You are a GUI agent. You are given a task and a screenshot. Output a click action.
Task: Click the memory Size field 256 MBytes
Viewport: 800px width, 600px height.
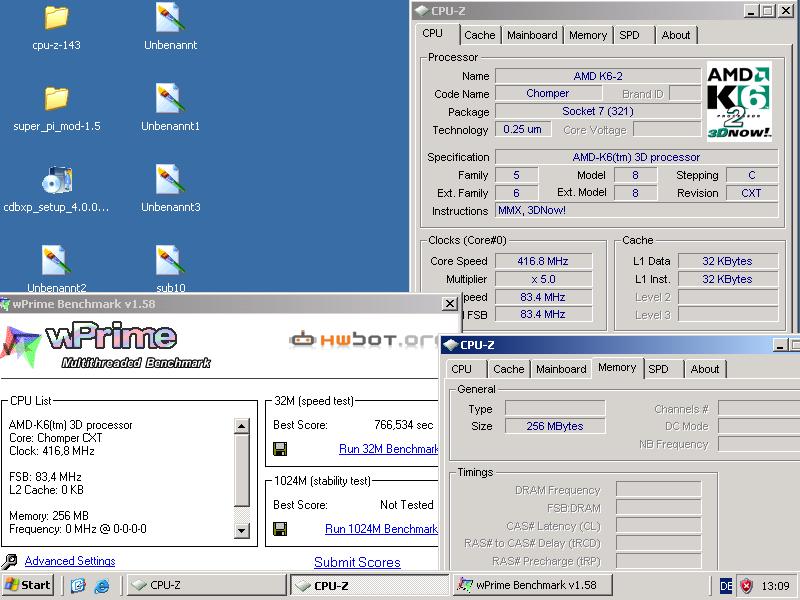tap(555, 426)
